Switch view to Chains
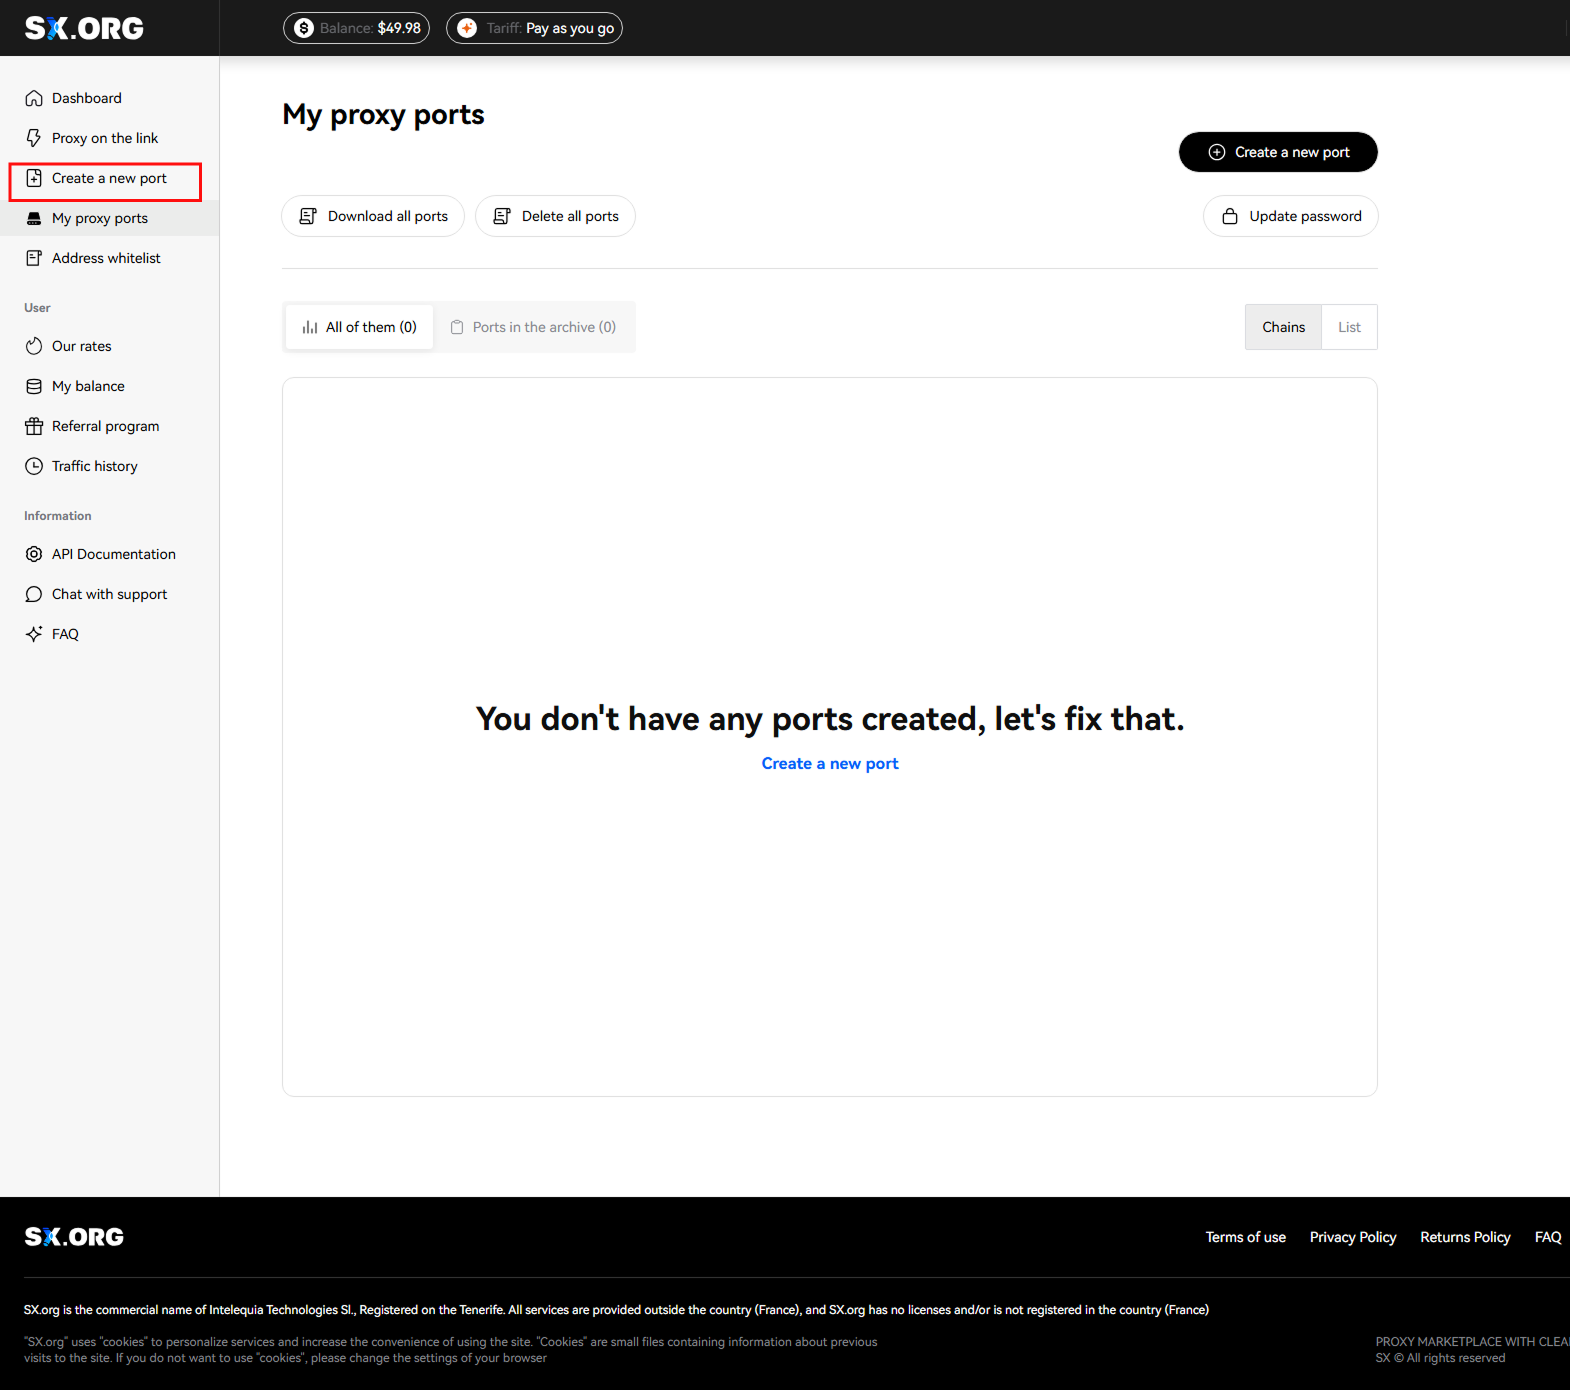This screenshot has height=1390, width=1570. tap(1283, 327)
